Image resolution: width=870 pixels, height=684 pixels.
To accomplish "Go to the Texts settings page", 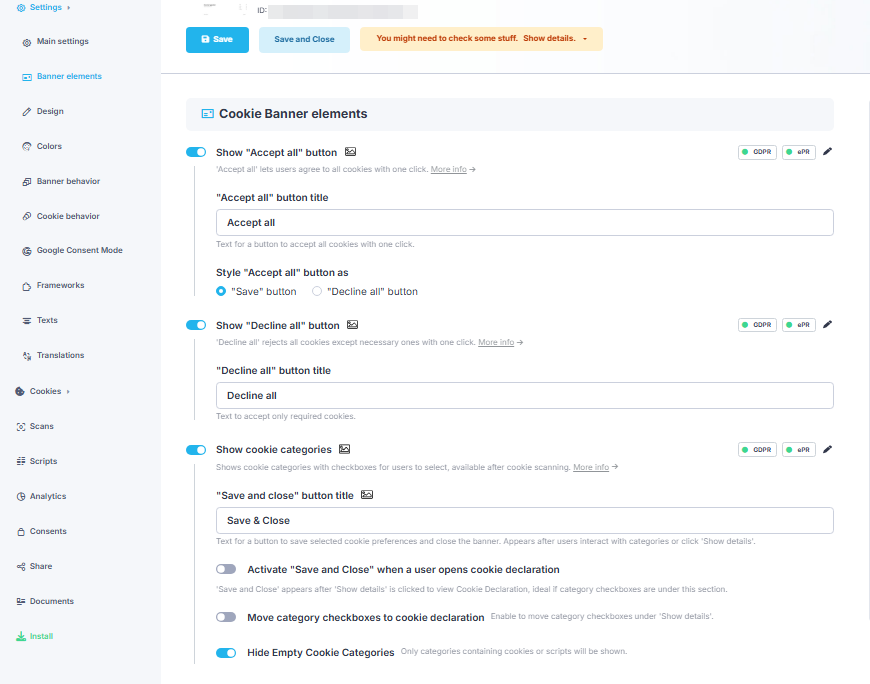I will (x=47, y=320).
